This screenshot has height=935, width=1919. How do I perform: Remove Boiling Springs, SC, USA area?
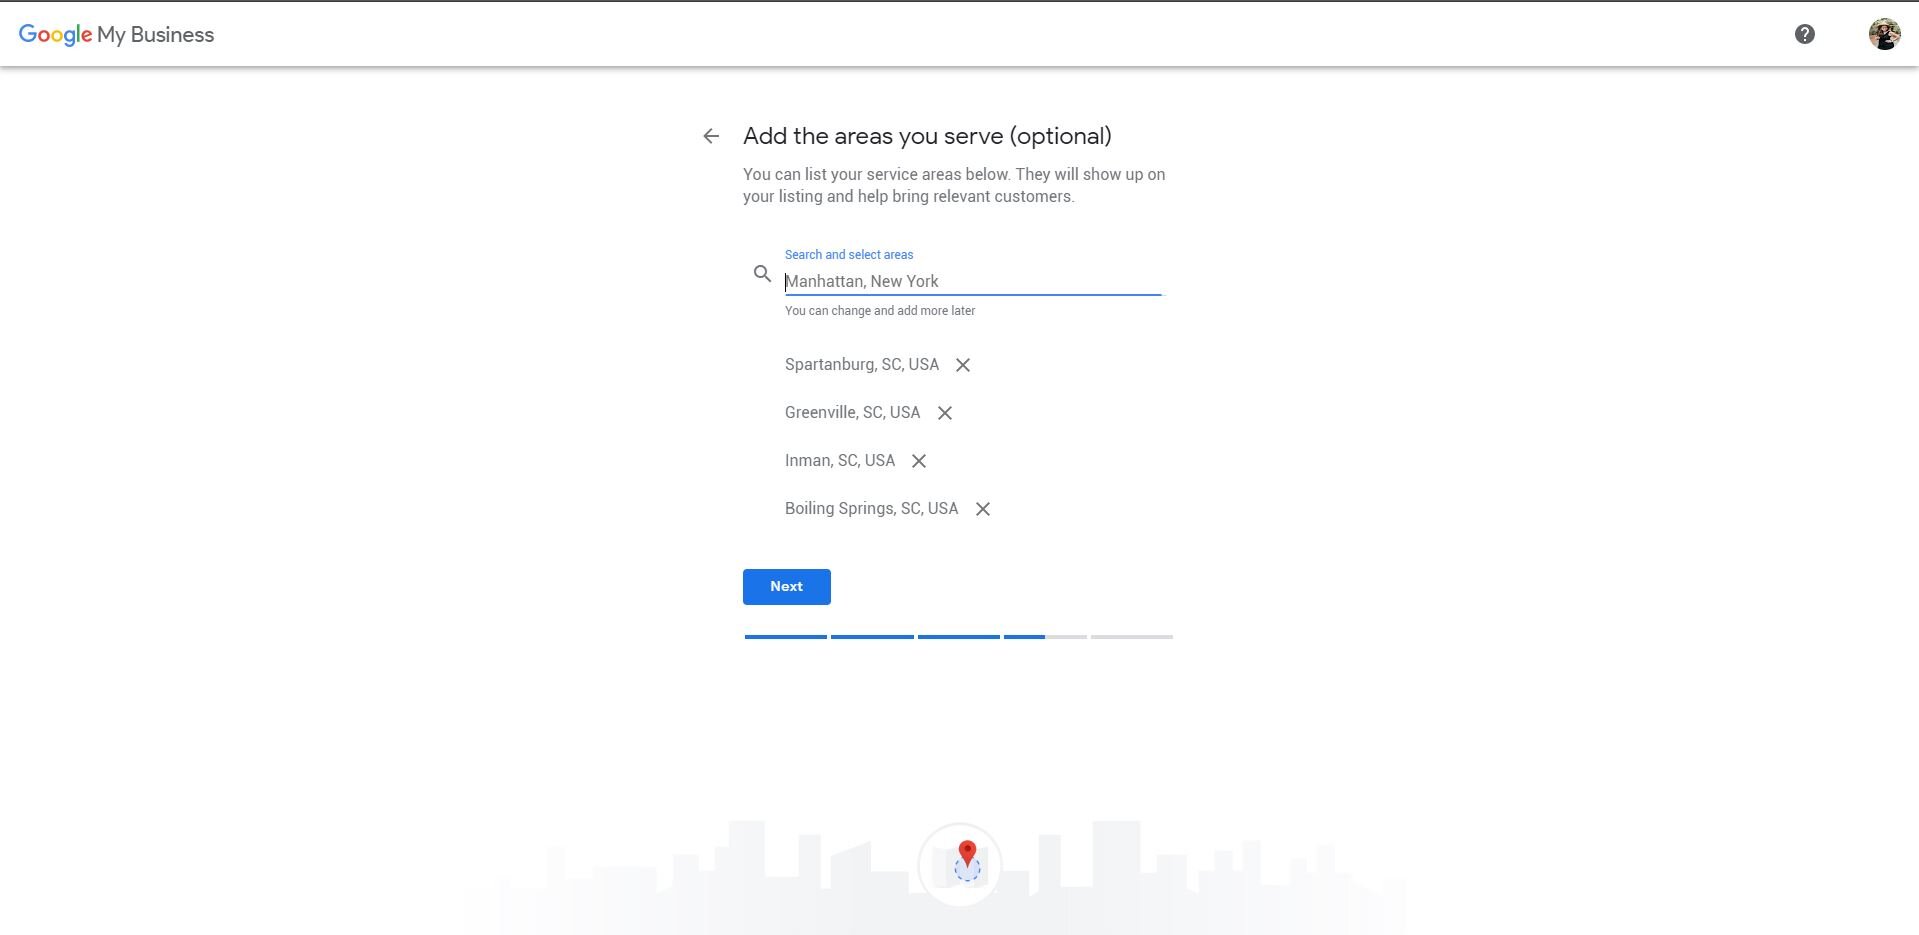click(x=983, y=509)
